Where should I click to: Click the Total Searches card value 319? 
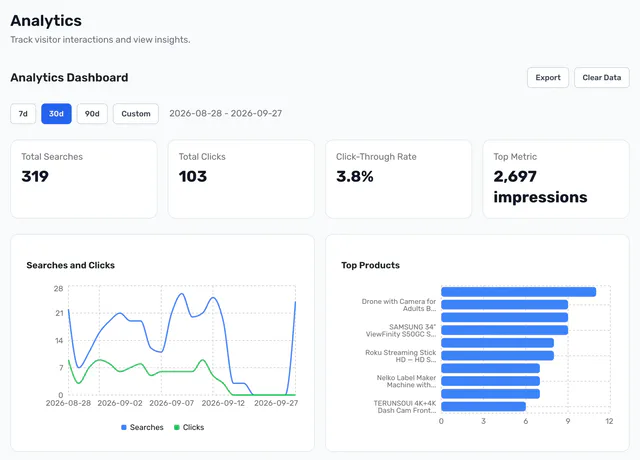tap(35, 176)
